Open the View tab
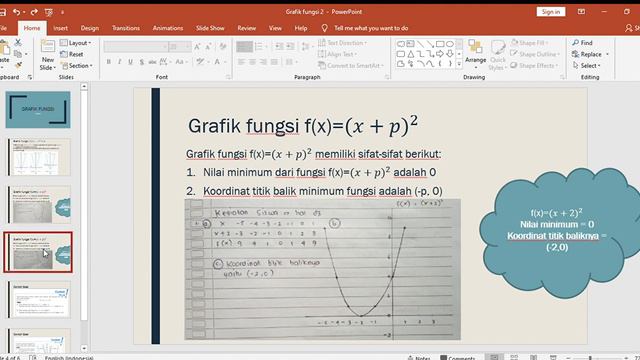 275,28
